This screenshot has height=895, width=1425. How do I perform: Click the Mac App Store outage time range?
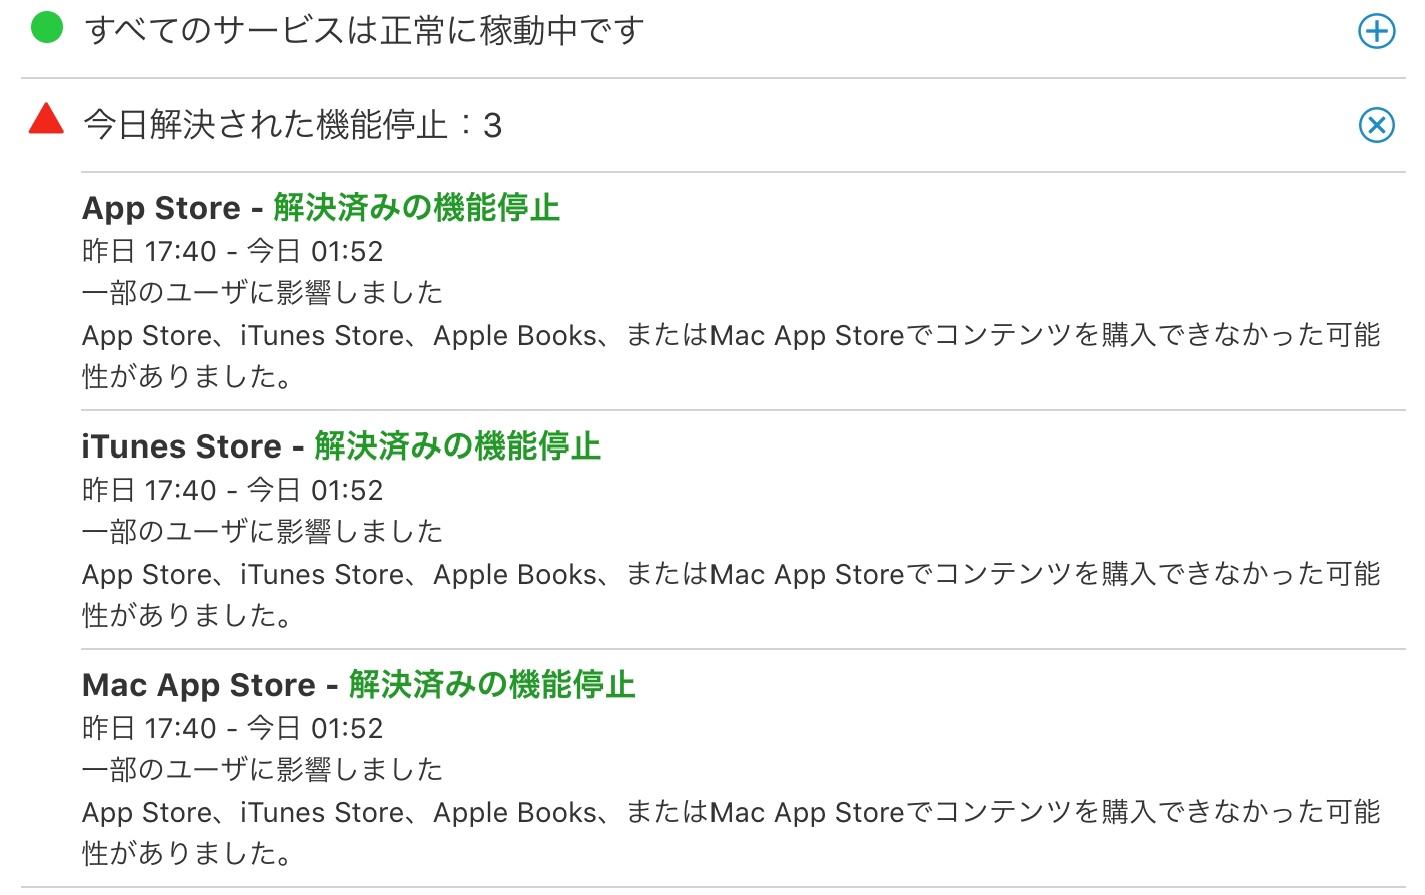point(232,728)
